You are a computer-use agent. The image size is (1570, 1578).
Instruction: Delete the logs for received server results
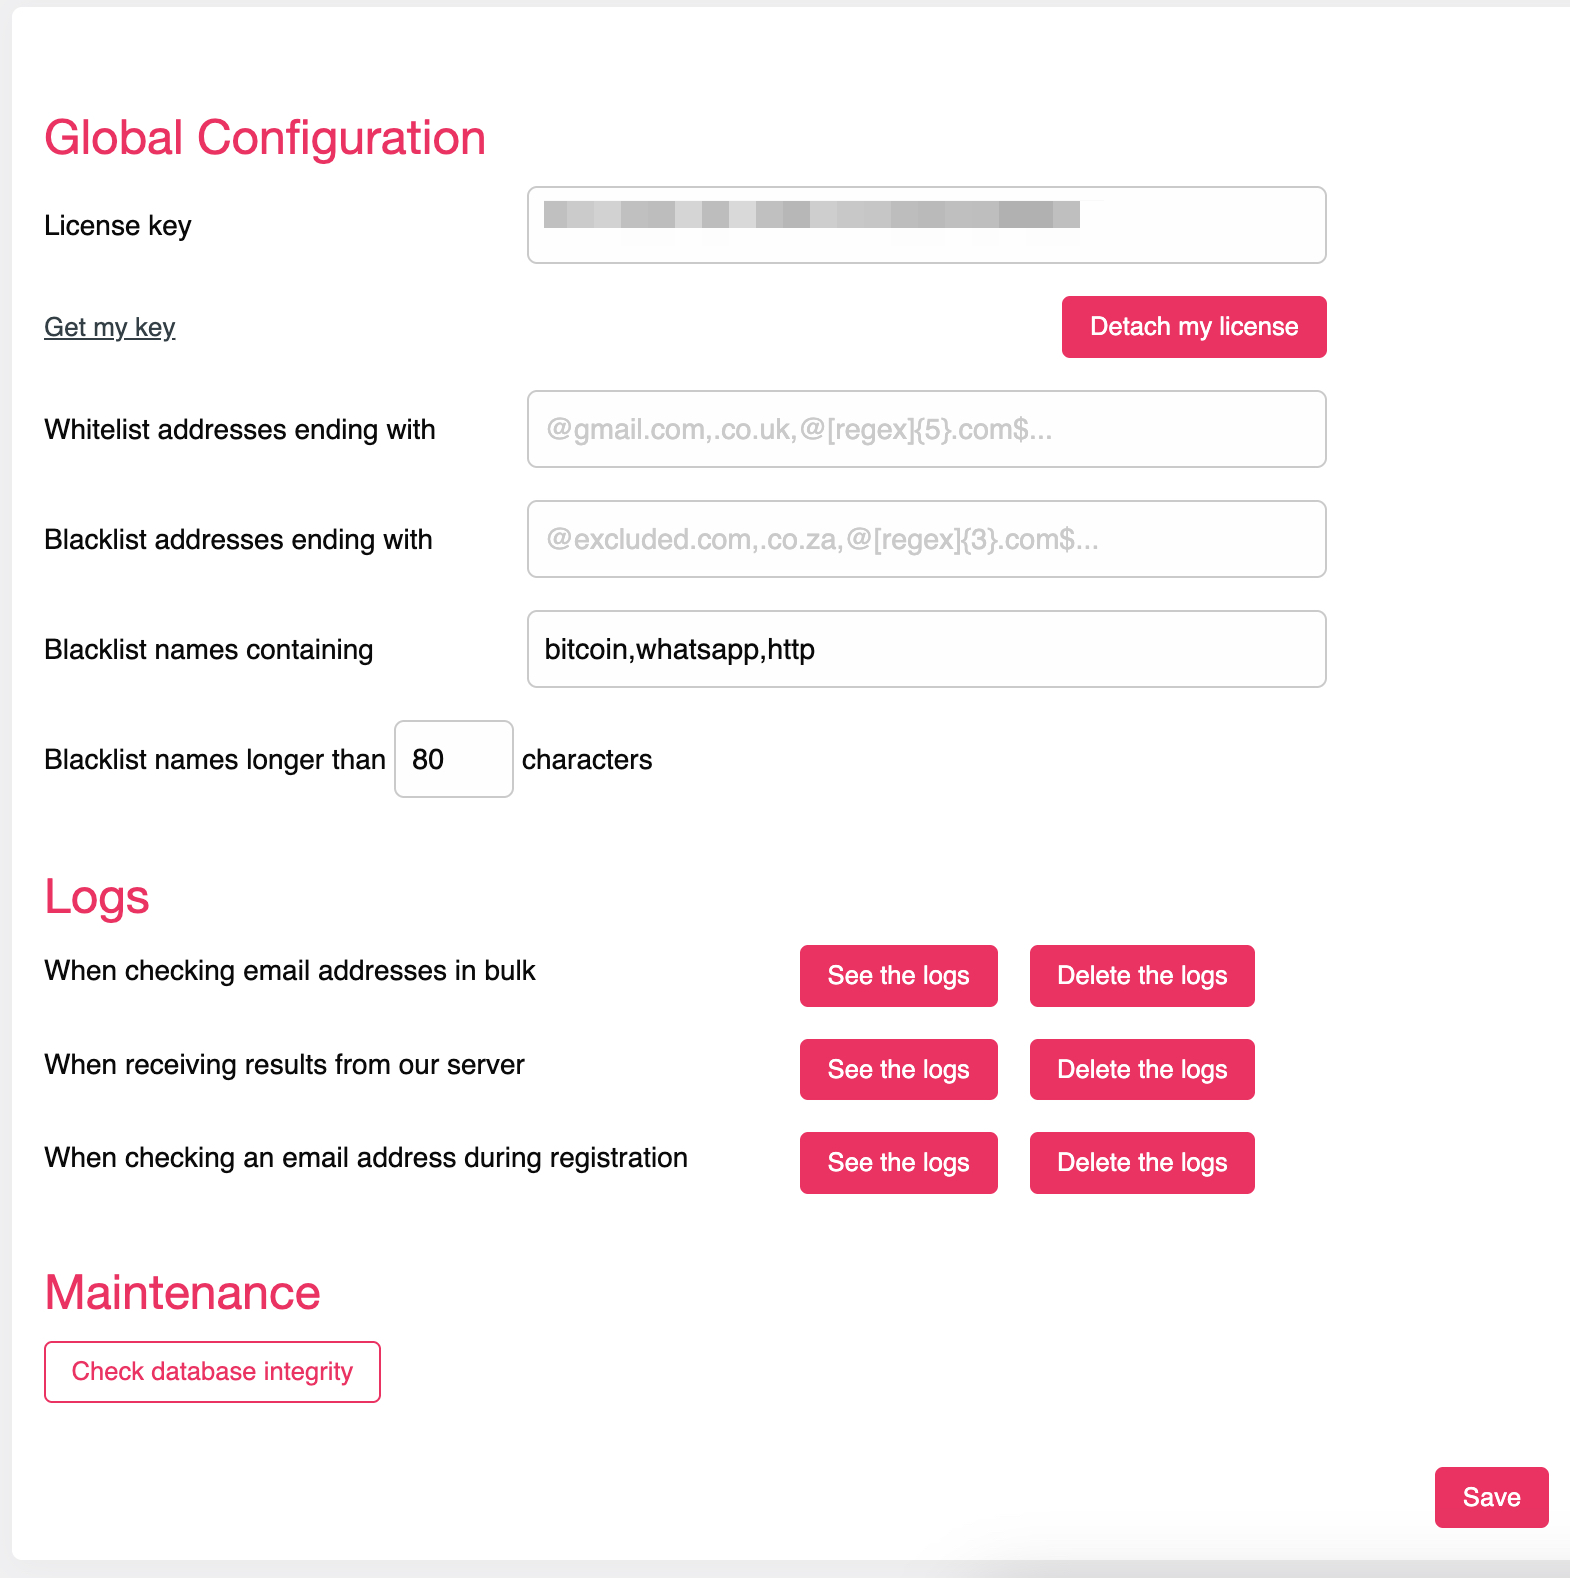1142,1069
